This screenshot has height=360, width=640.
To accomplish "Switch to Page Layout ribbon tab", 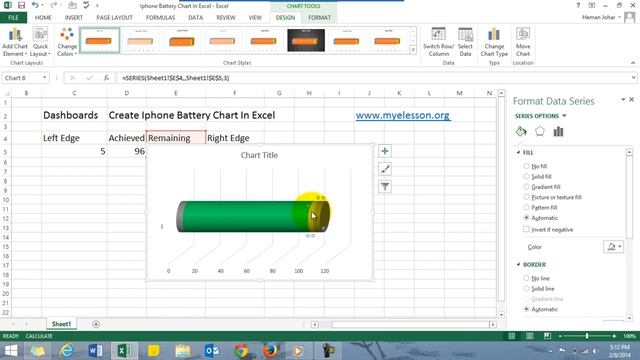I will (x=114, y=18).
